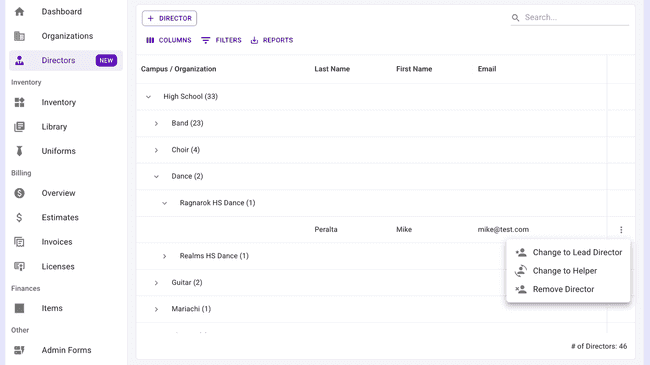
Task: Click the NEW badge on Directors
Action: [x=106, y=61]
